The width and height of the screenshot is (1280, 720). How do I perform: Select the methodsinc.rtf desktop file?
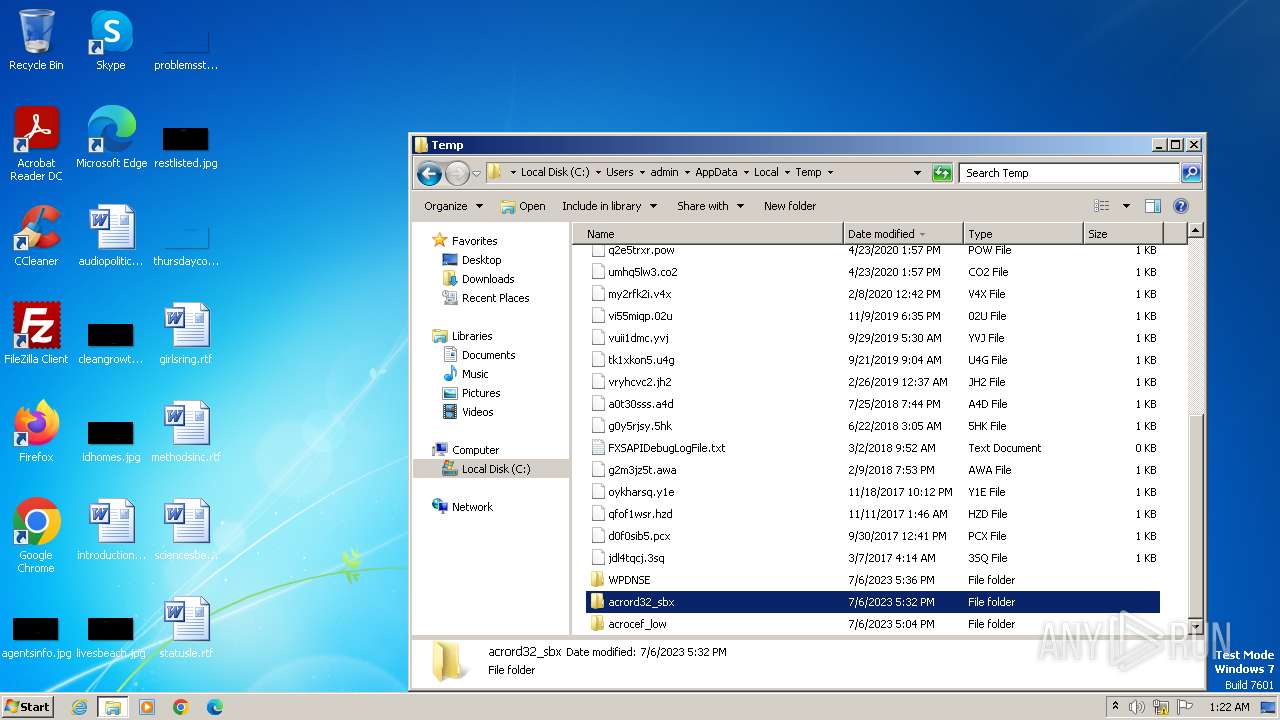186,432
